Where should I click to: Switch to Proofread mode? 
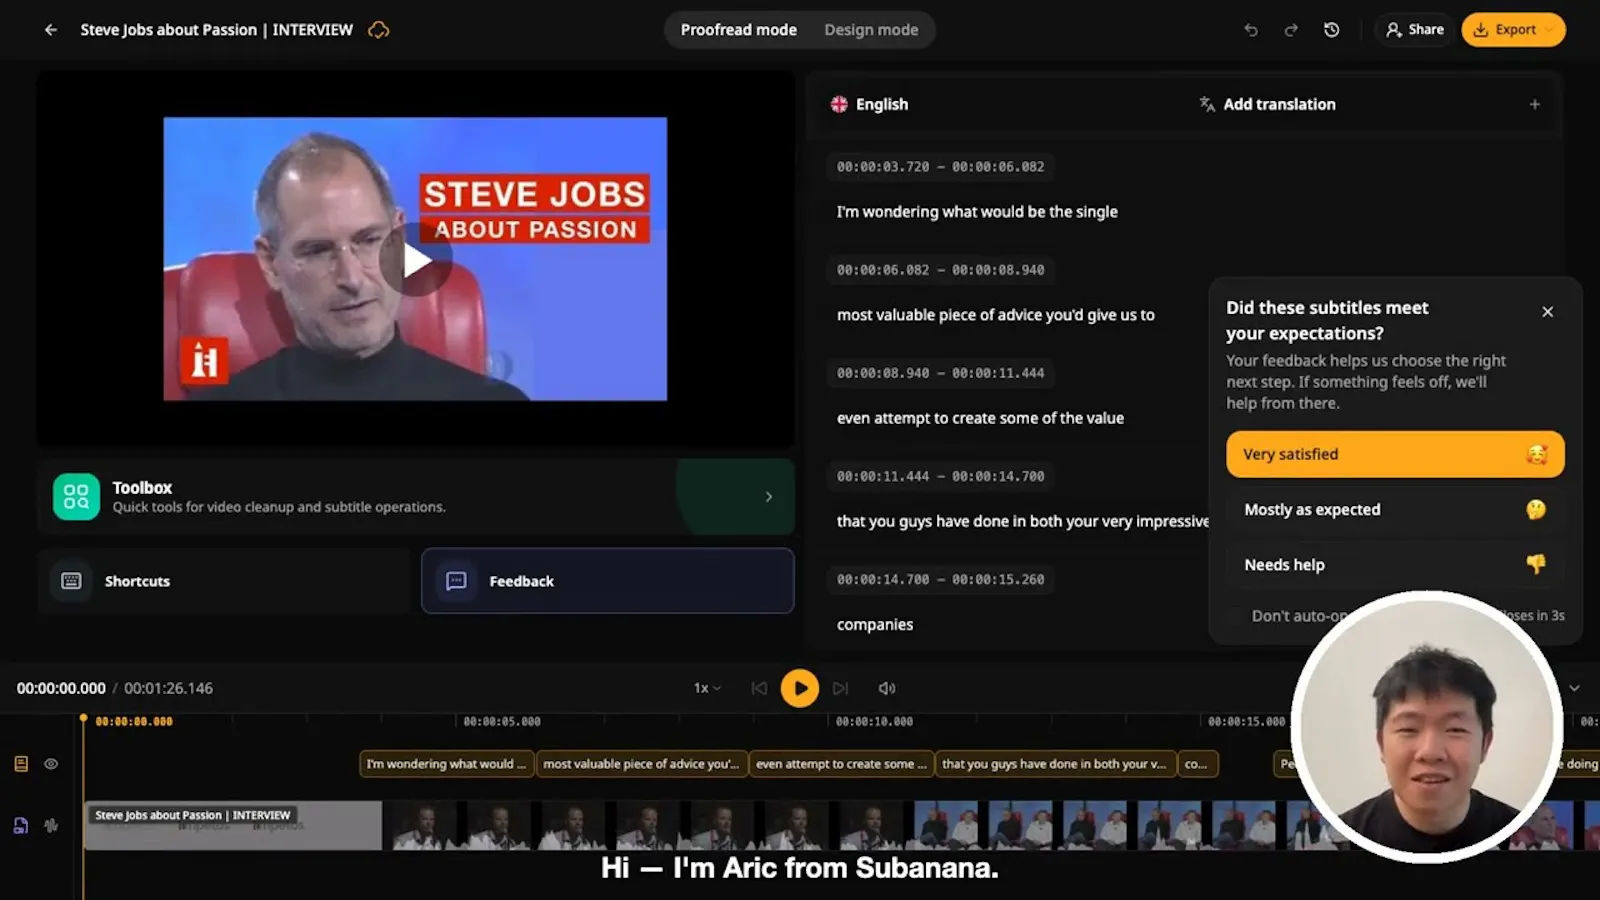point(739,30)
